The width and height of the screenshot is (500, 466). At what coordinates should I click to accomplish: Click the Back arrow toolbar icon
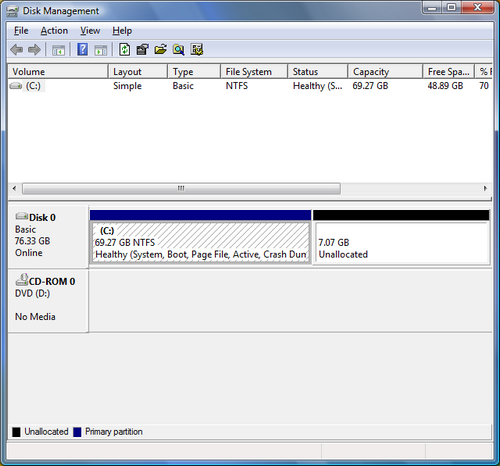click(x=16, y=50)
